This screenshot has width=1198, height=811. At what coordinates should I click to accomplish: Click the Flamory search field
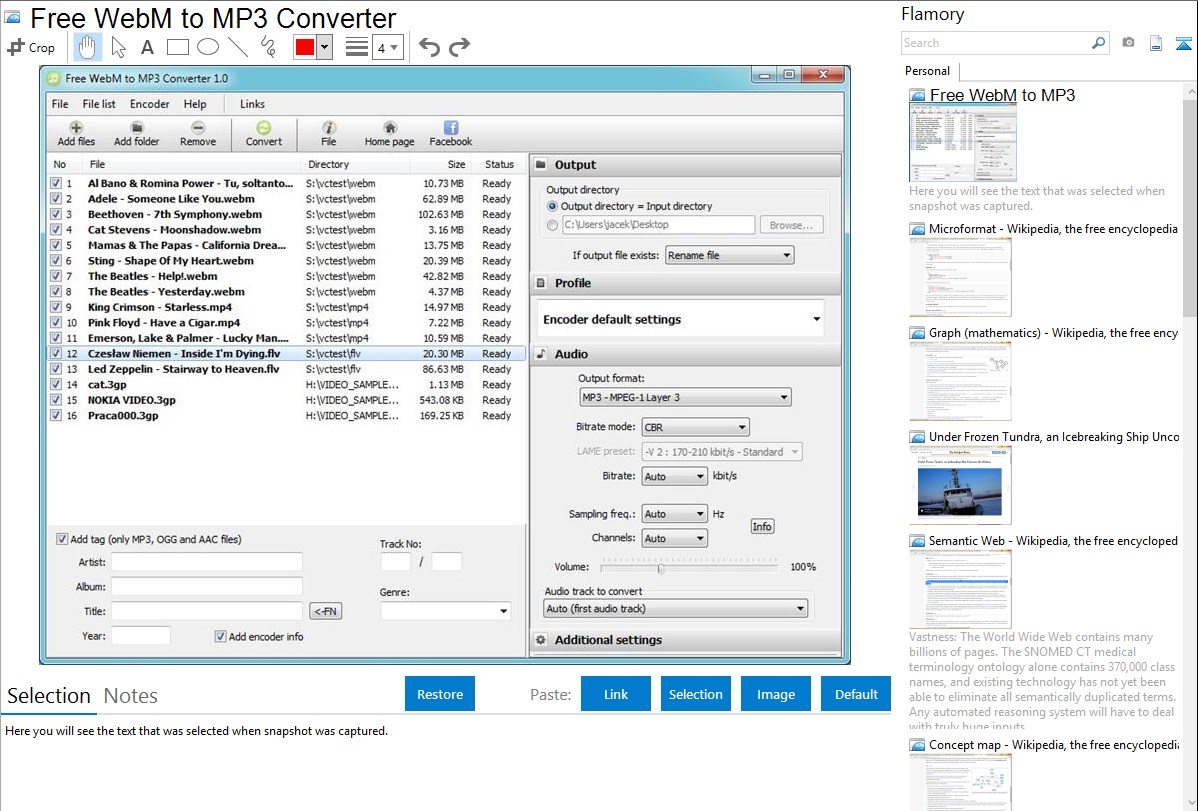pyautogui.click(x=995, y=43)
